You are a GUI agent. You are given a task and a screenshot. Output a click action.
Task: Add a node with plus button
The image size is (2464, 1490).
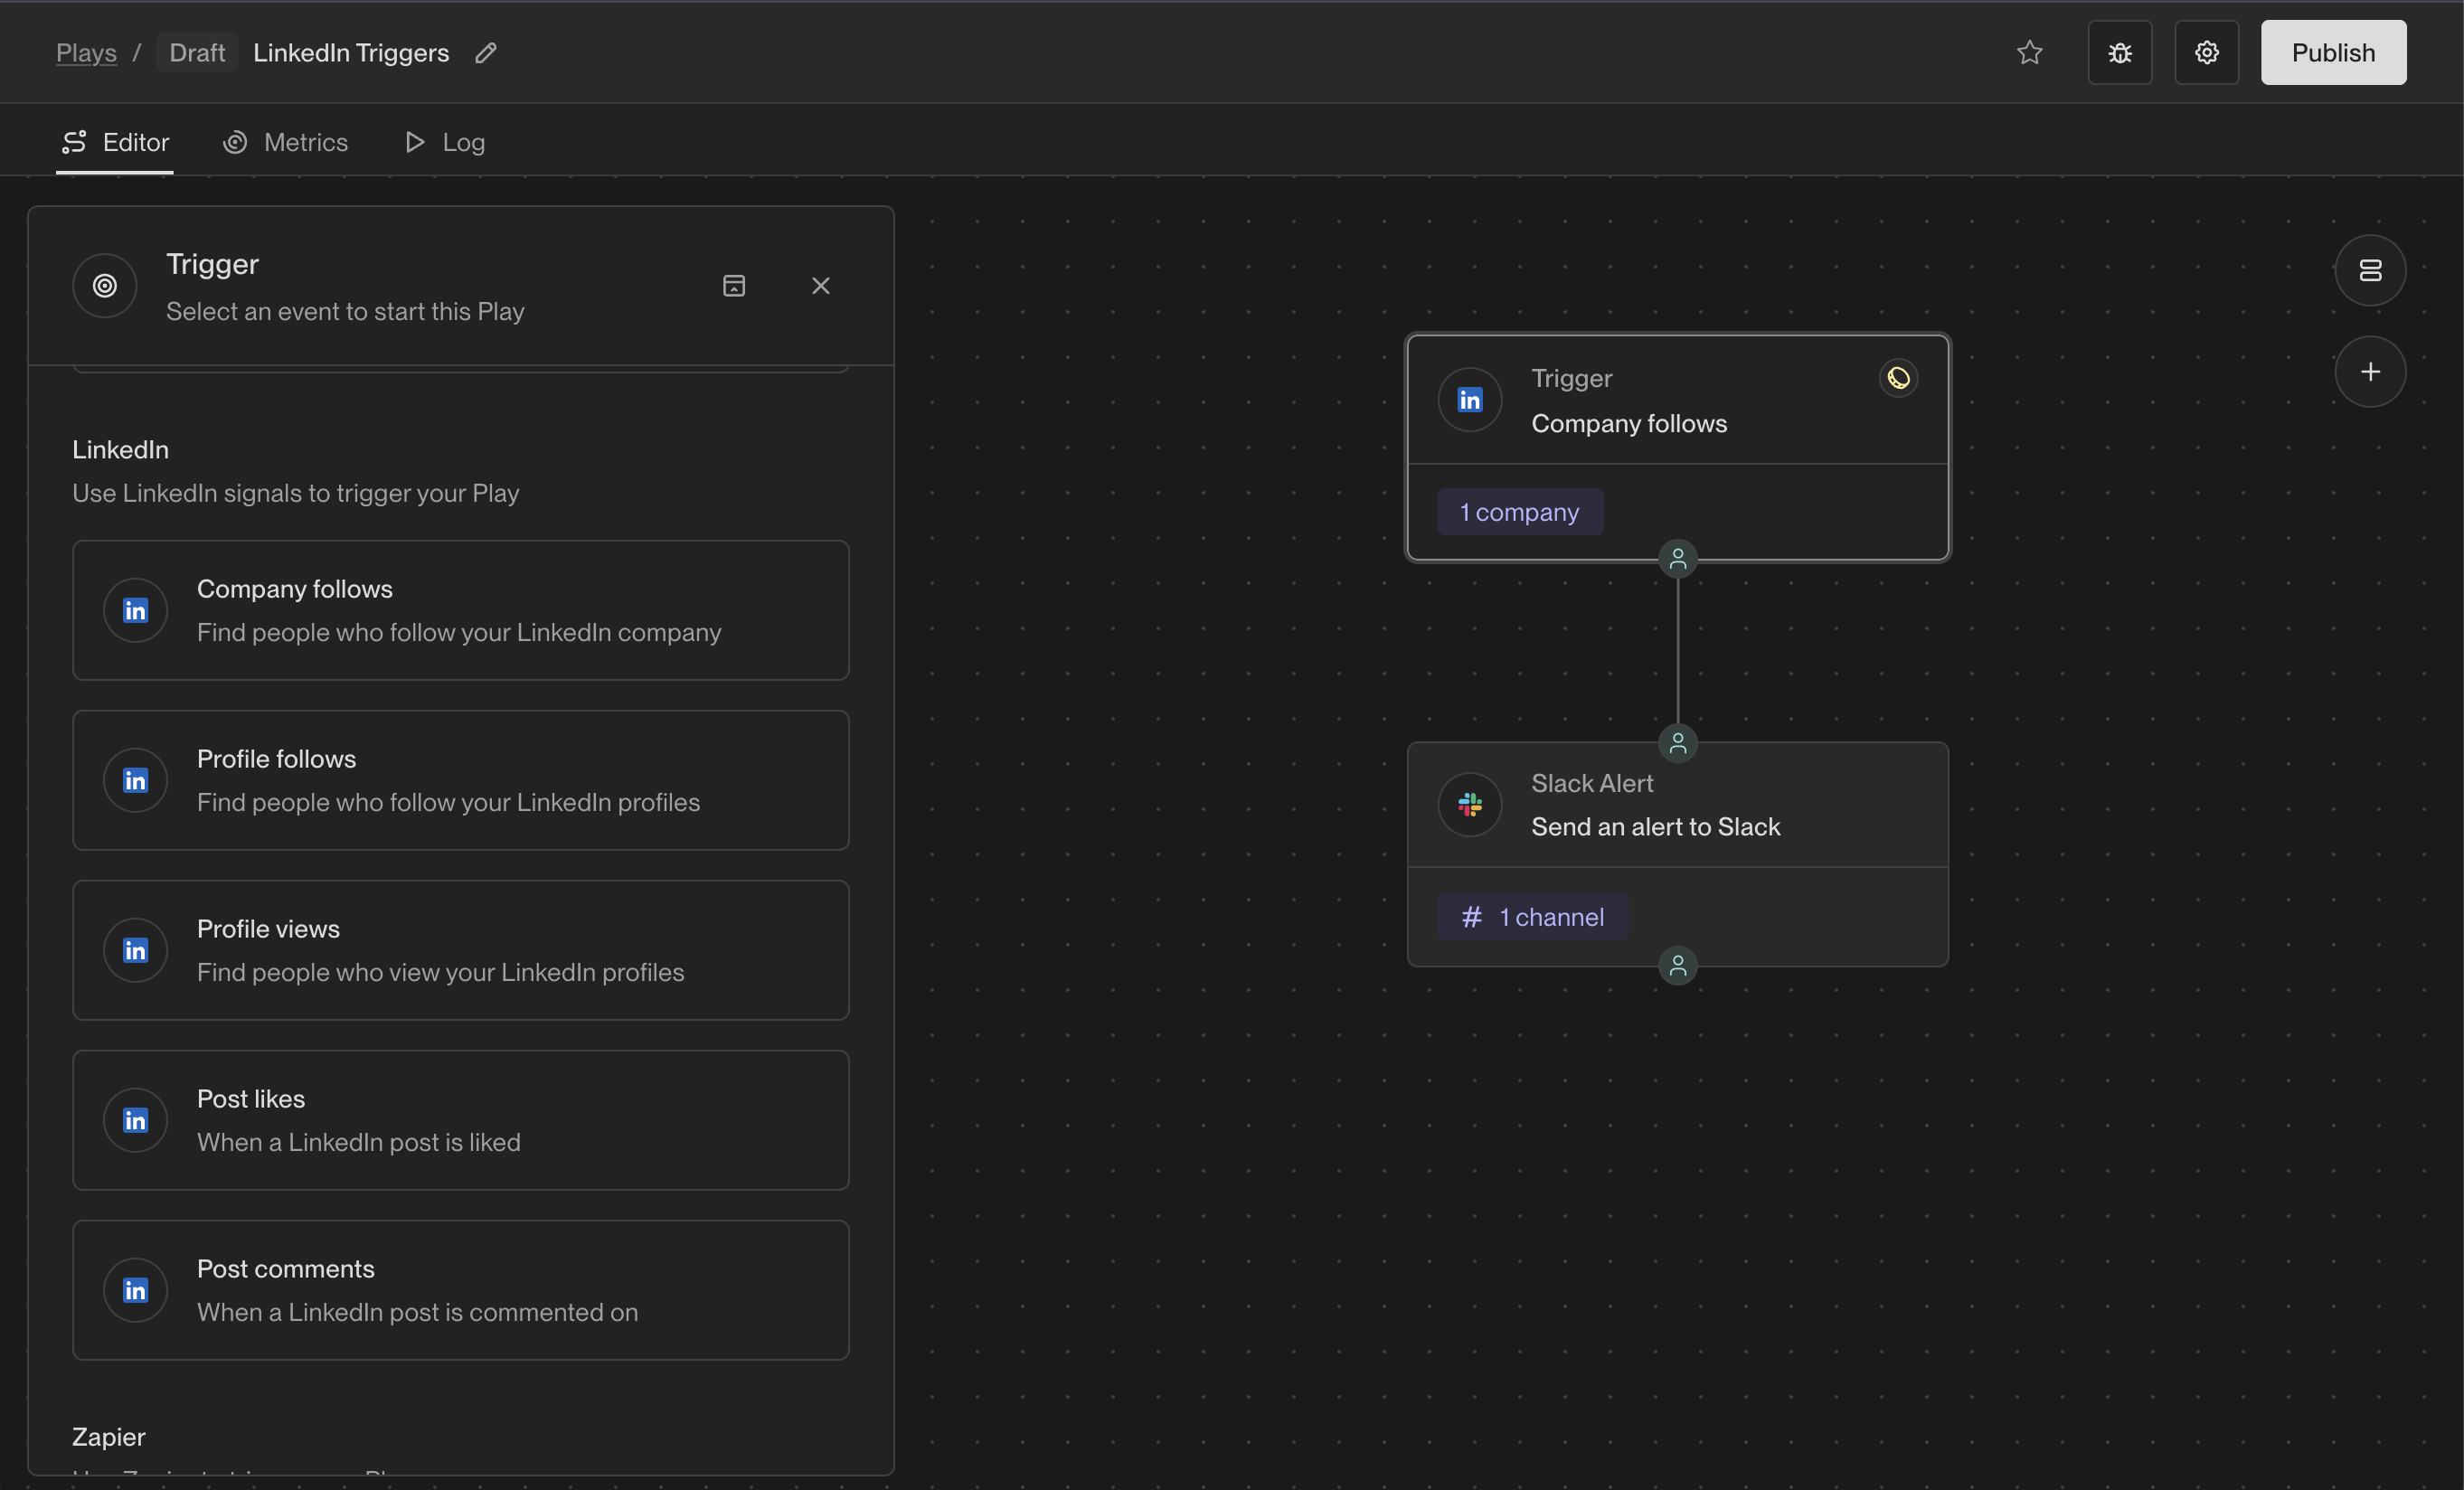coord(2369,372)
